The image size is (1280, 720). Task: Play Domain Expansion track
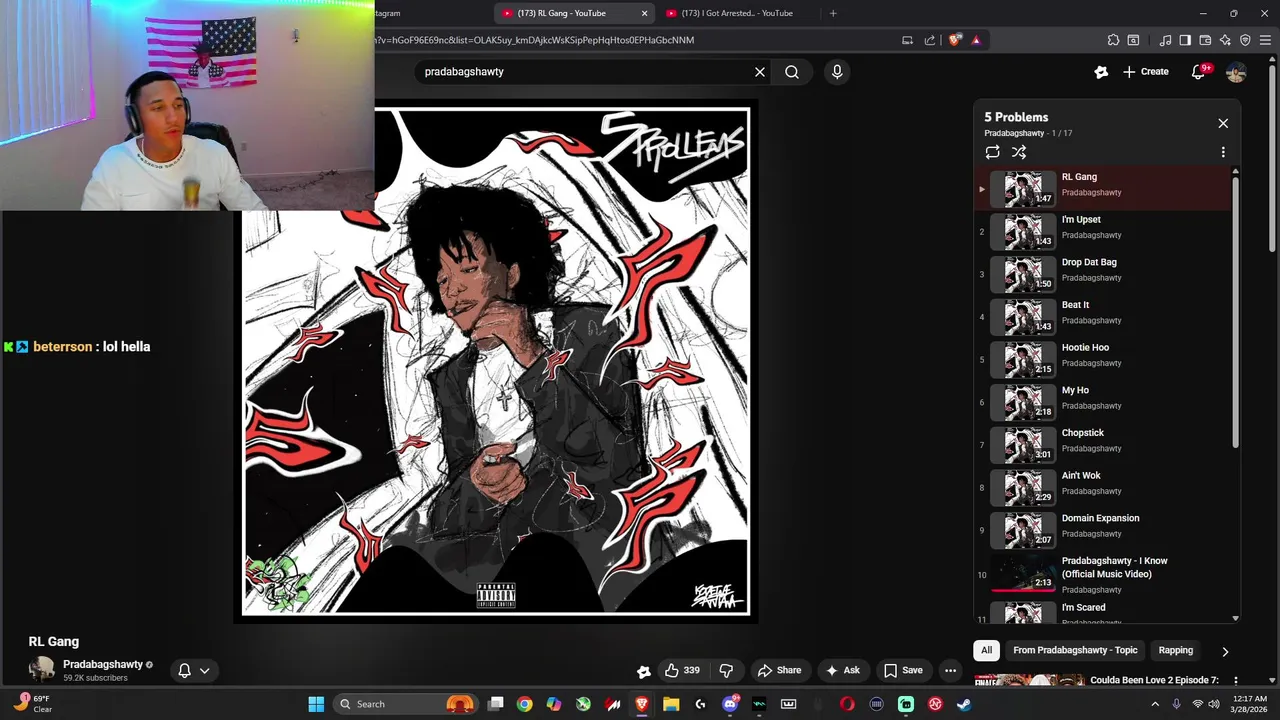pos(1103,530)
